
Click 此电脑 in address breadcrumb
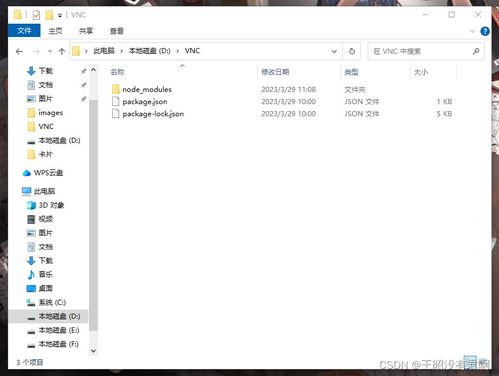tap(104, 51)
